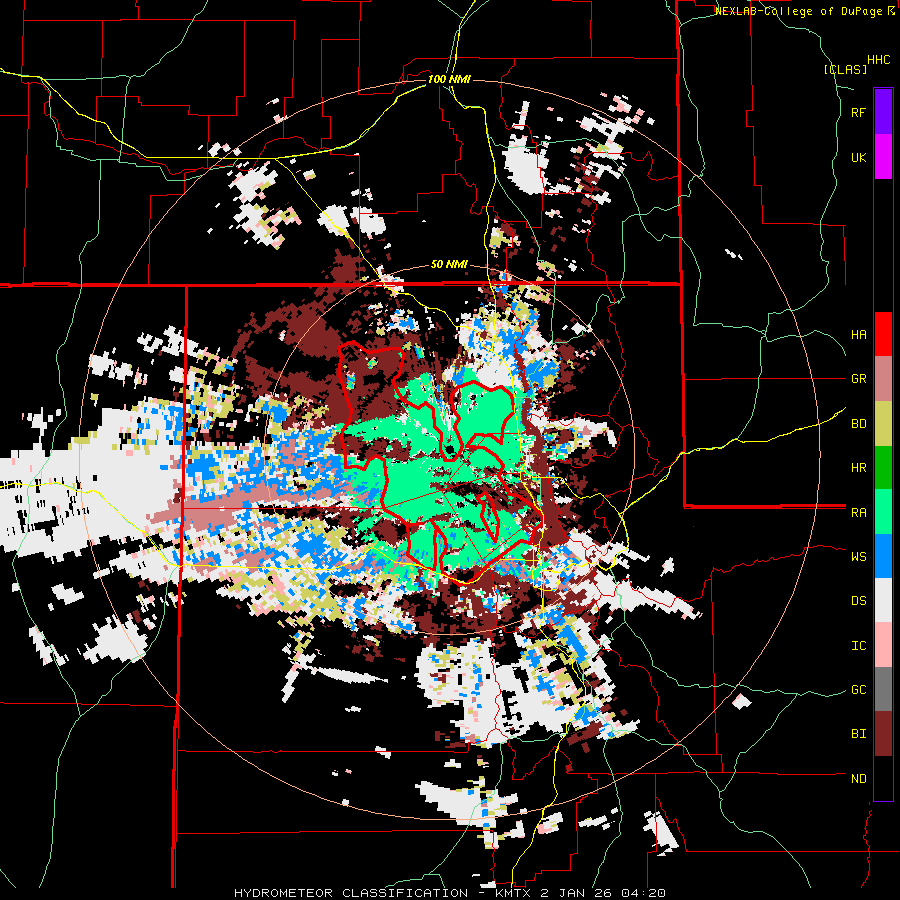The width and height of the screenshot is (900, 900).
Task: Click the black radar site dot
Action: tap(451, 449)
